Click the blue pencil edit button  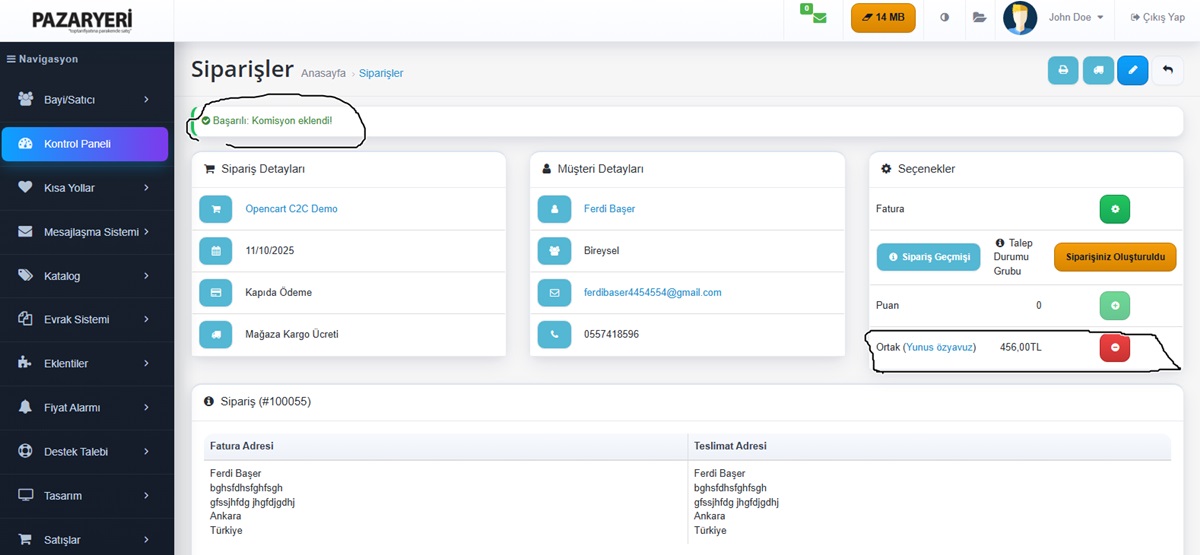point(1132,70)
